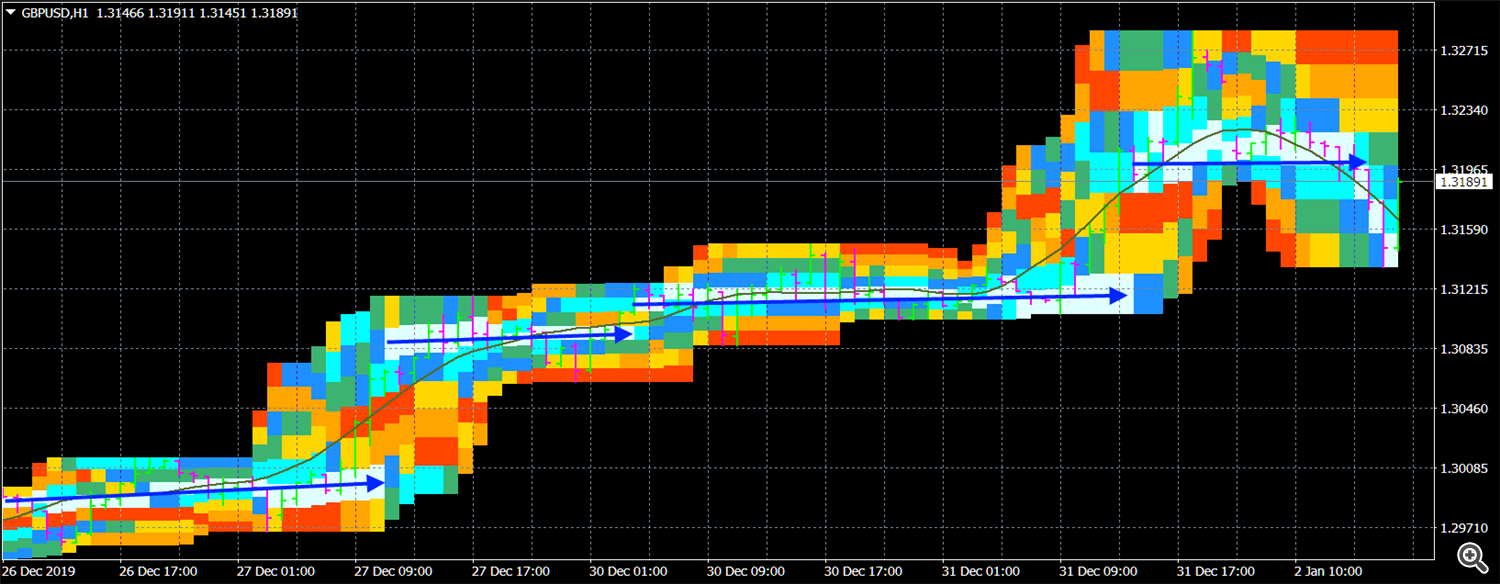Click the 30 Dec 09:00 time label
1500x584 pixels.
pos(746,572)
